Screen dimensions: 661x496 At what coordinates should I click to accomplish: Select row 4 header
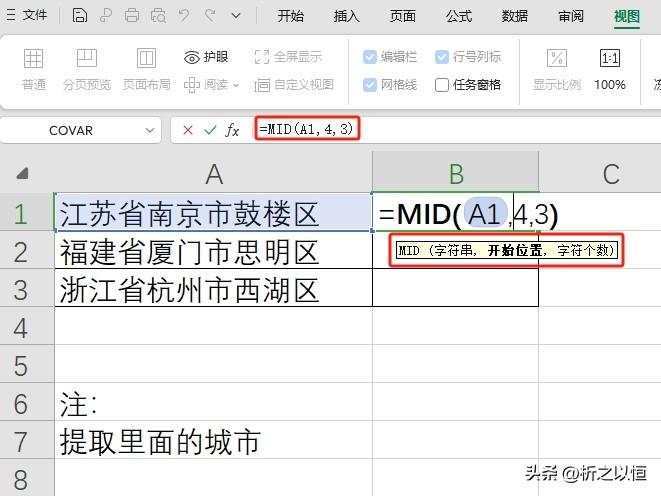27,327
